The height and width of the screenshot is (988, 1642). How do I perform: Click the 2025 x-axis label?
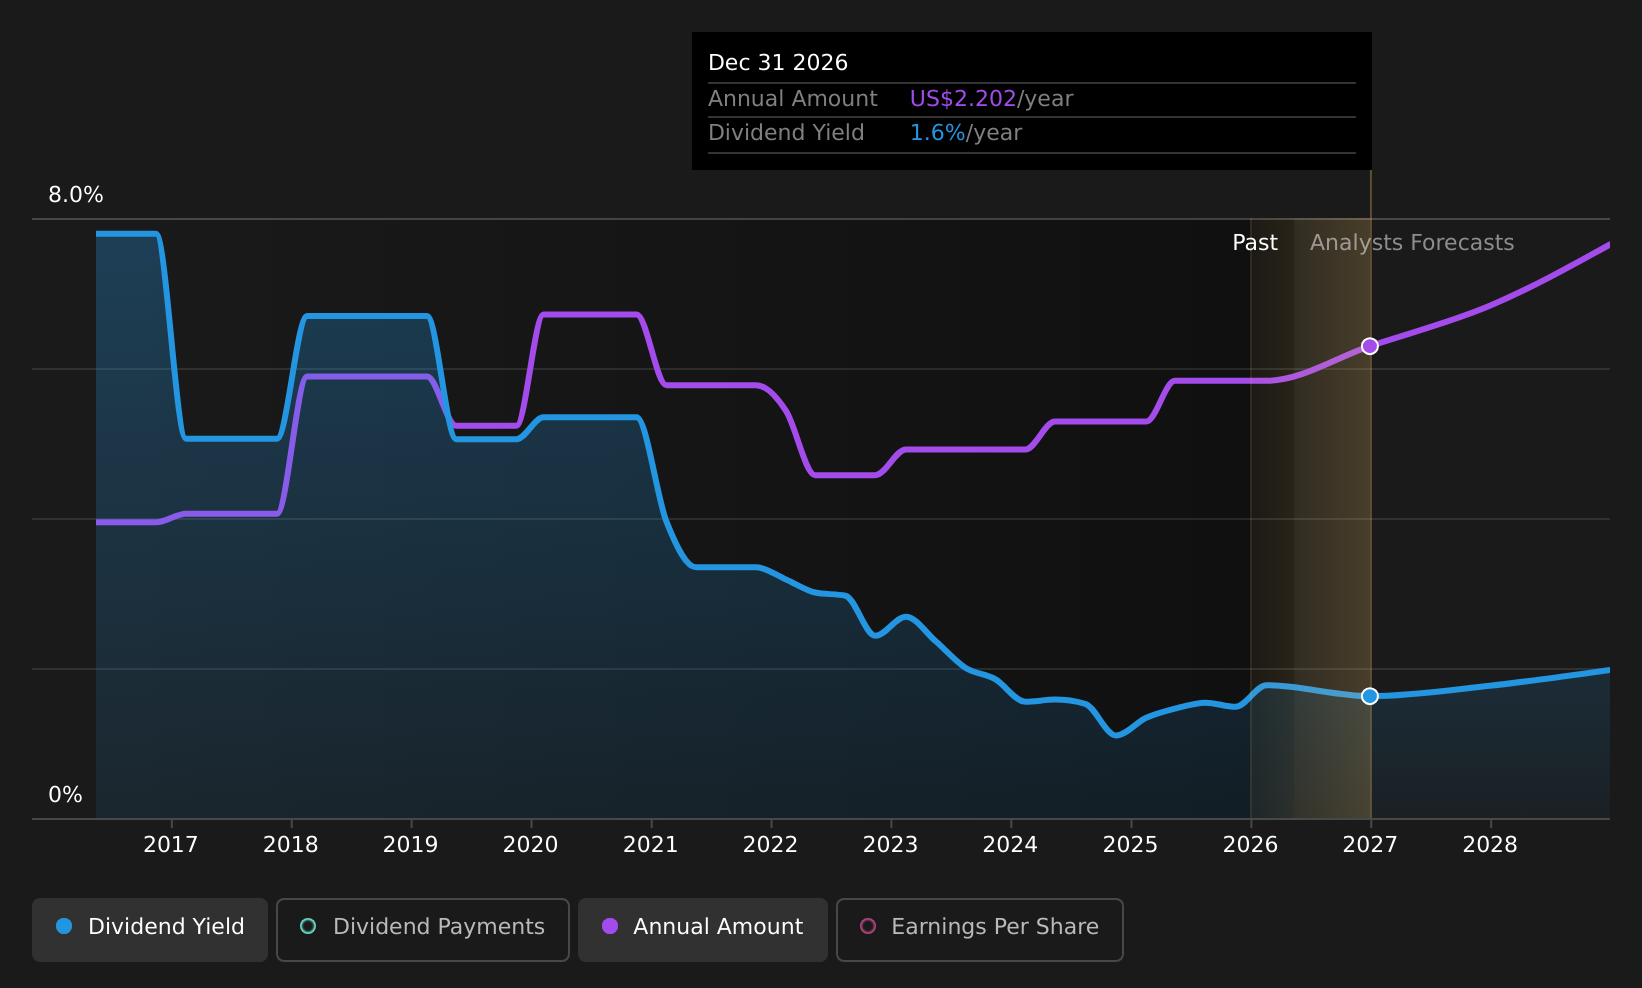pos(1131,845)
